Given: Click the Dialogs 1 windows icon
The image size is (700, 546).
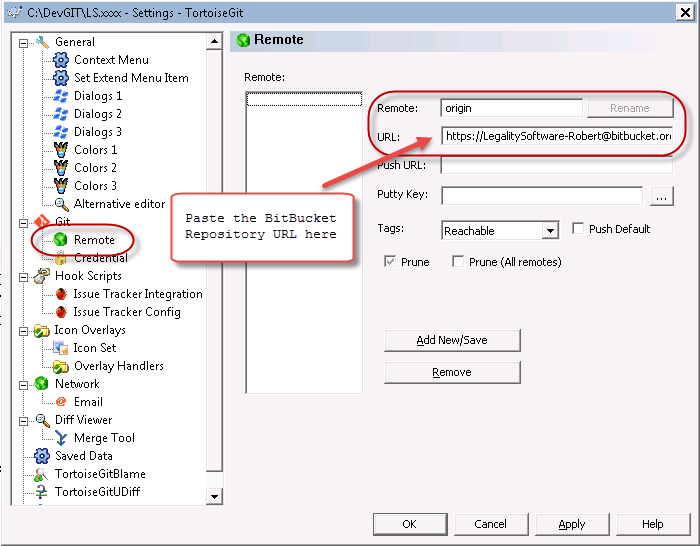Looking at the screenshot, I should click(61, 96).
